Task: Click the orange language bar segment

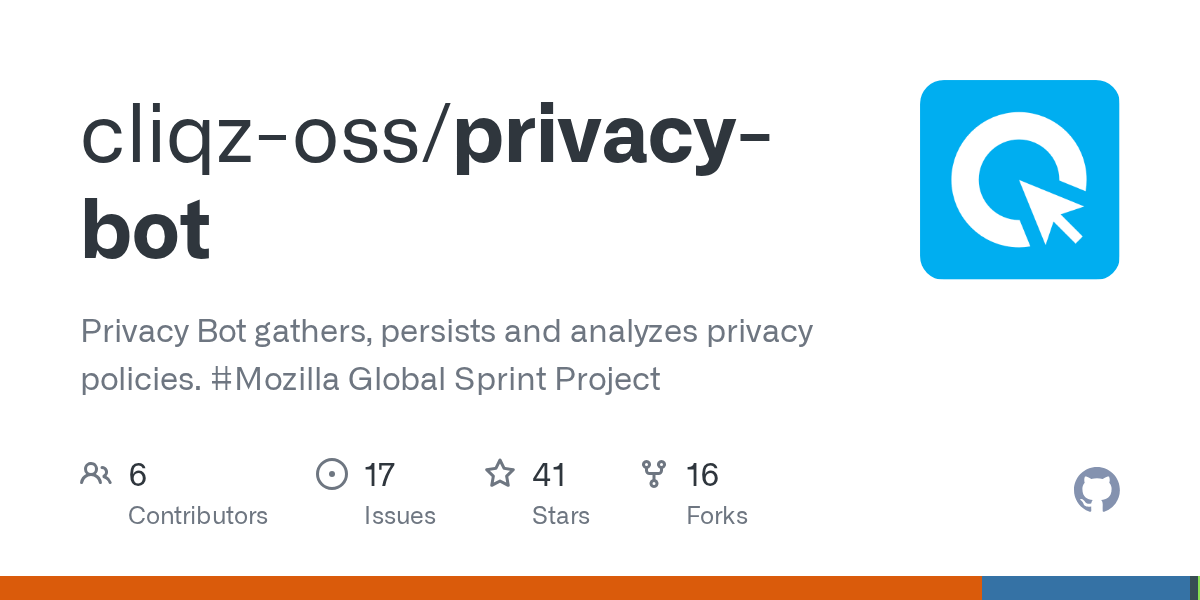Action: pyautogui.click(x=490, y=588)
